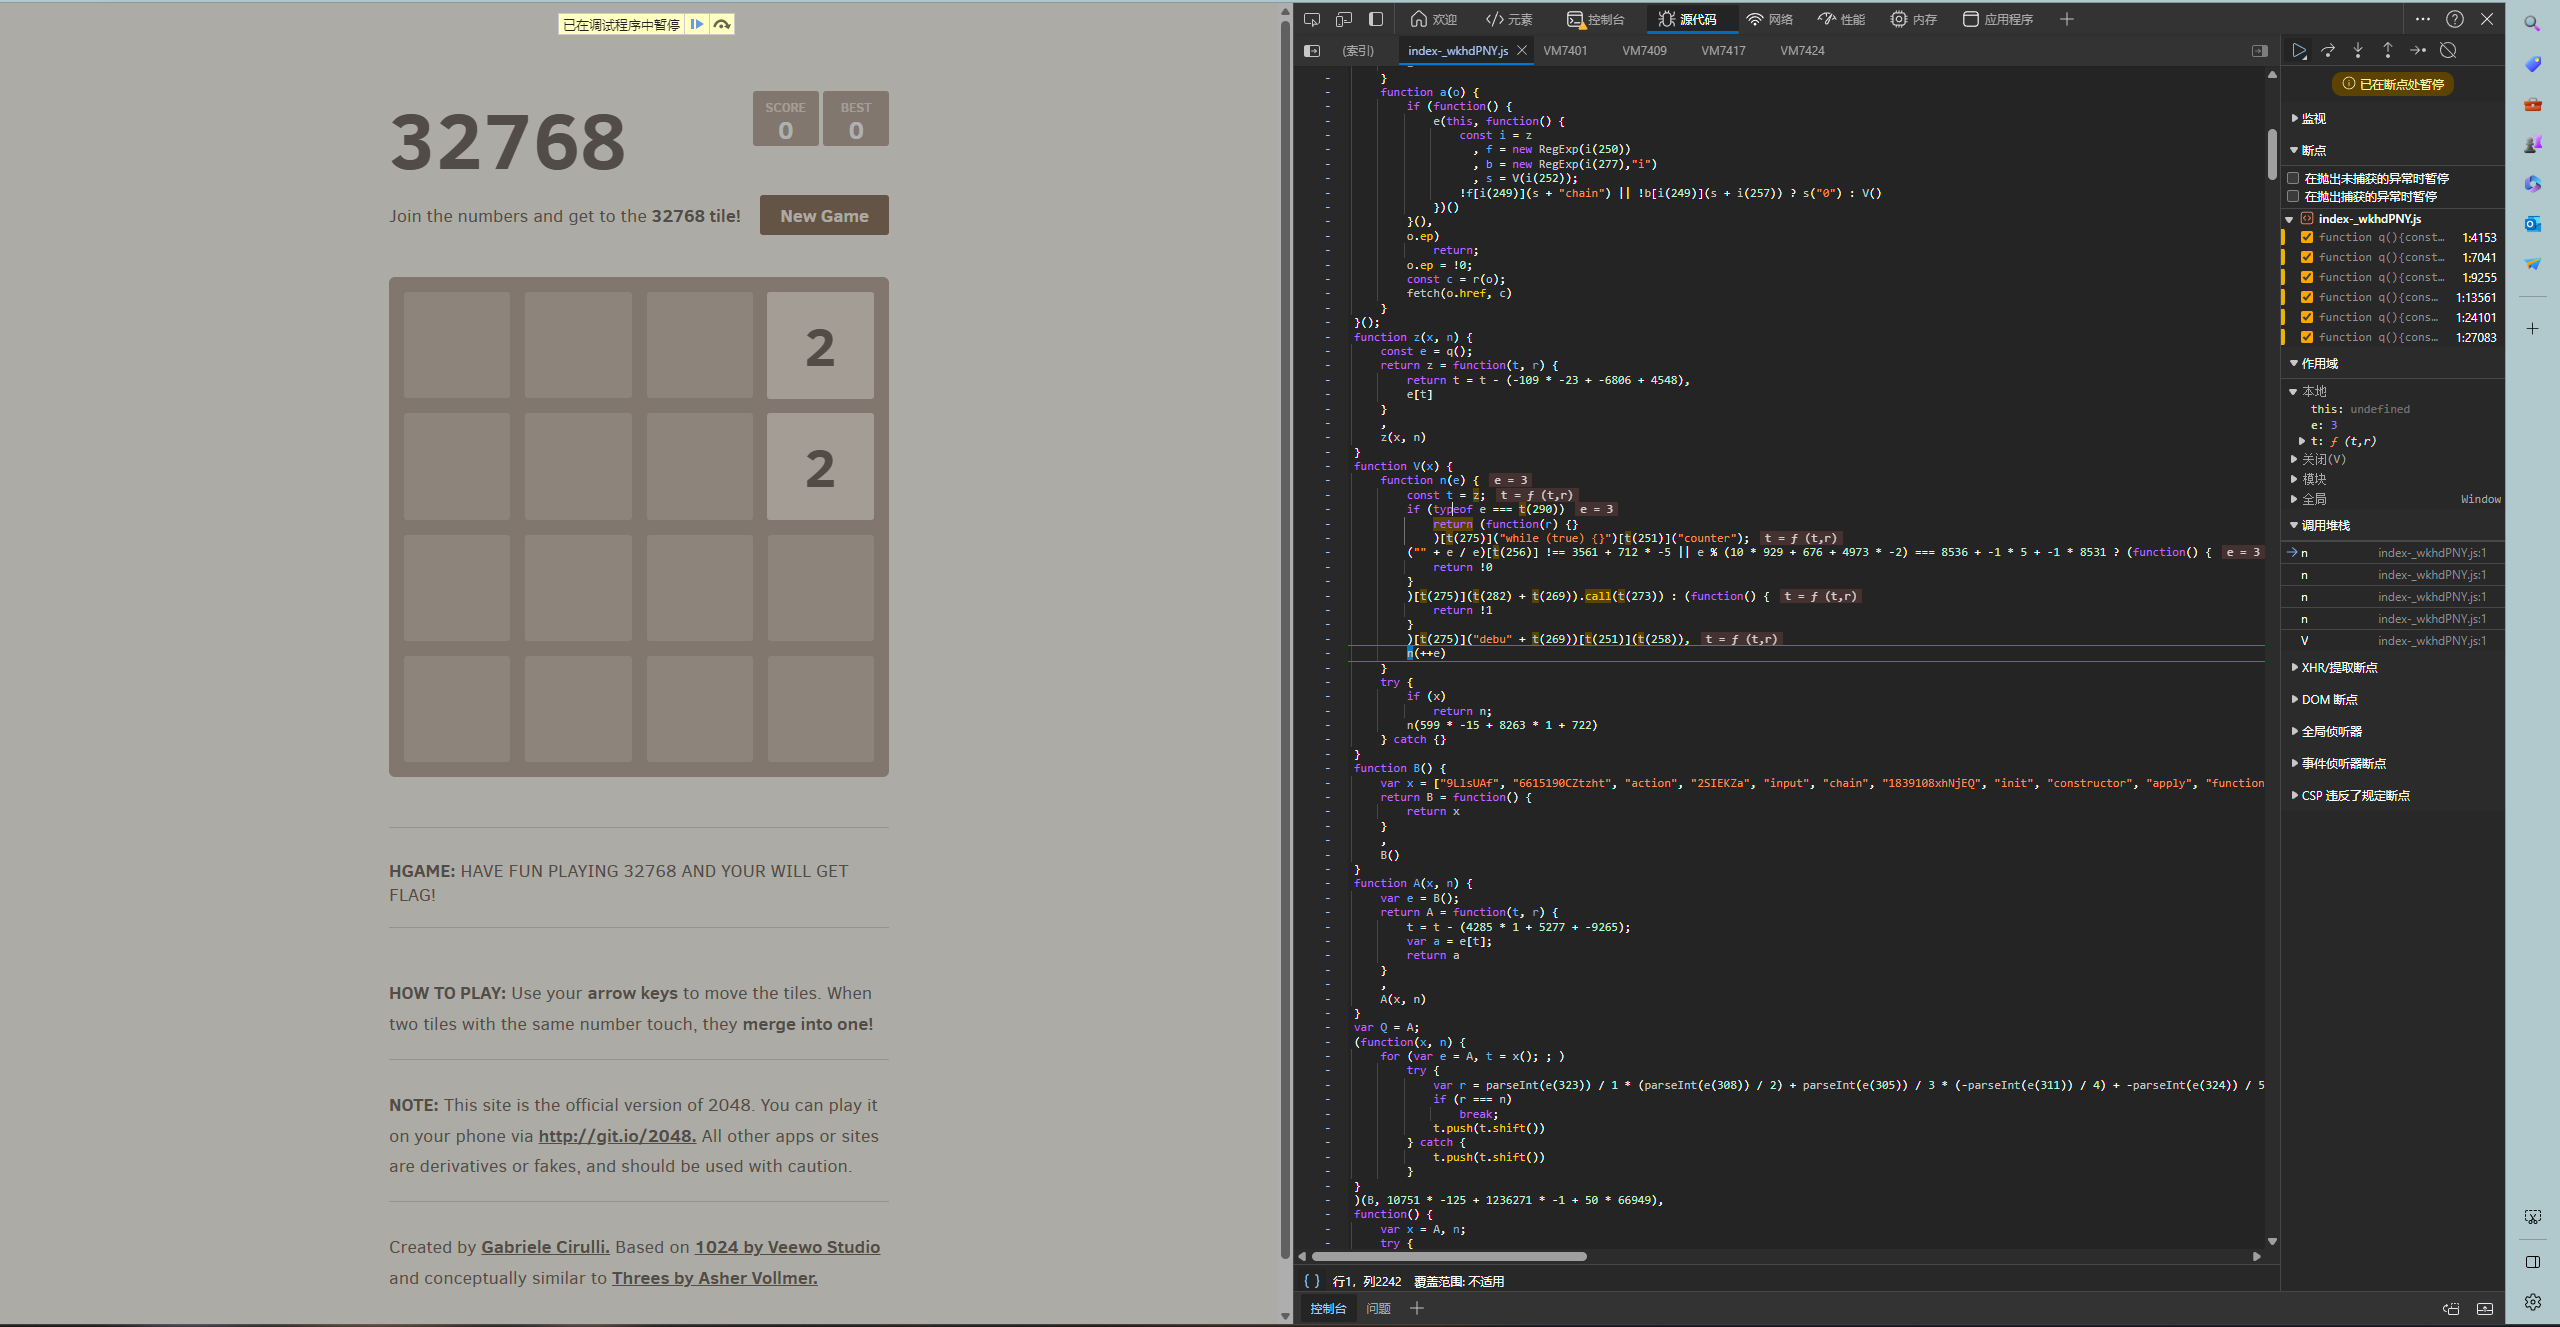2560x1327 pixels.
Task: Resume script execution in debugger toolbar
Action: click(x=2299, y=50)
